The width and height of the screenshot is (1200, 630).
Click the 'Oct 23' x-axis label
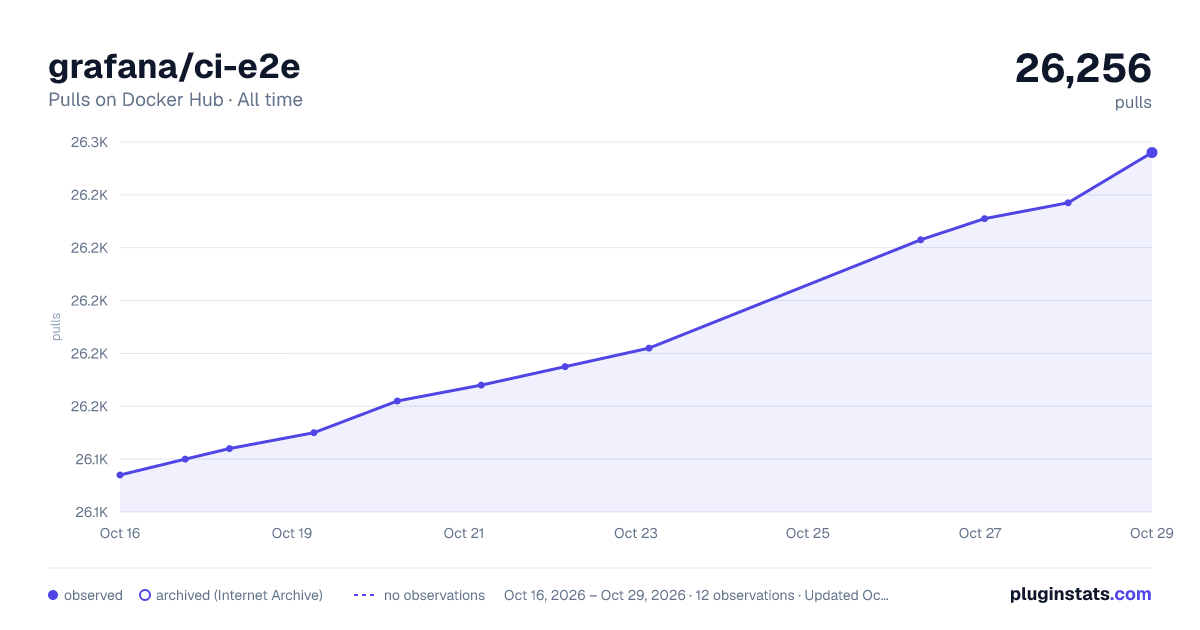(x=636, y=533)
